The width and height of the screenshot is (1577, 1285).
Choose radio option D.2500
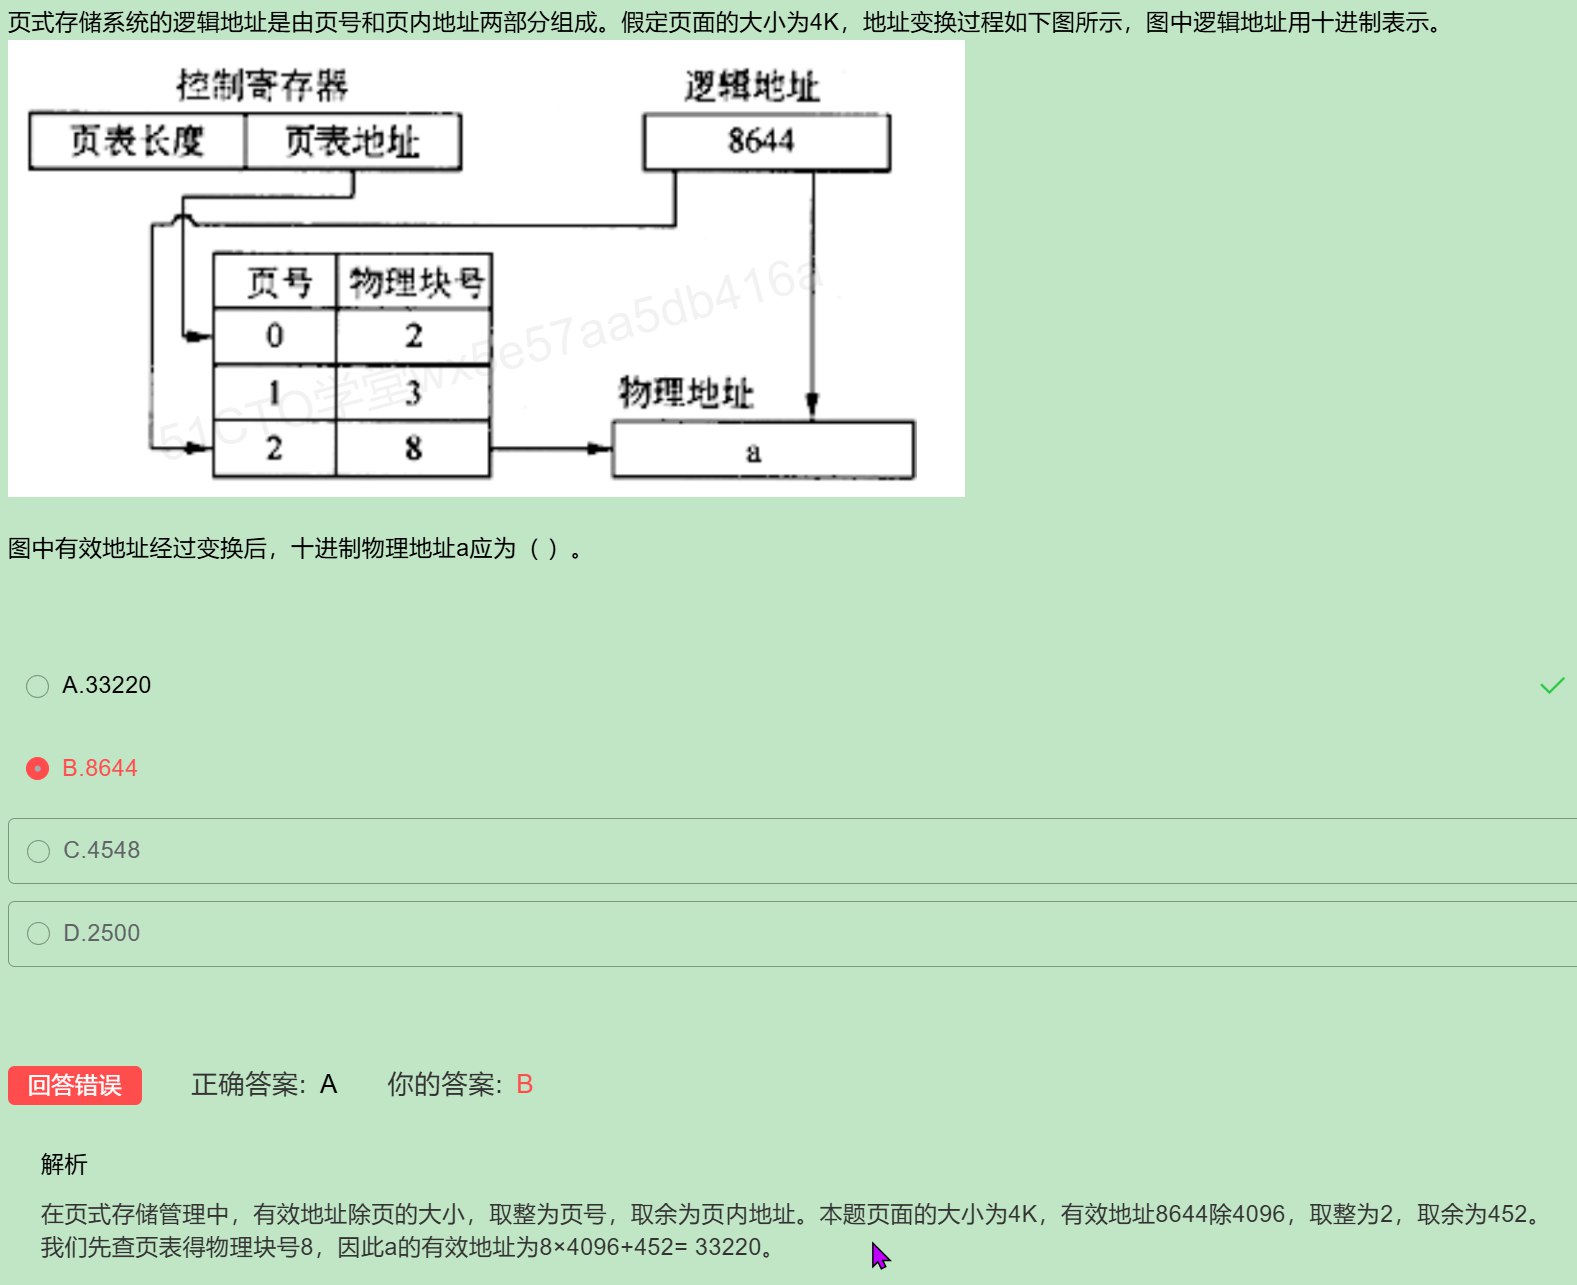click(38, 934)
